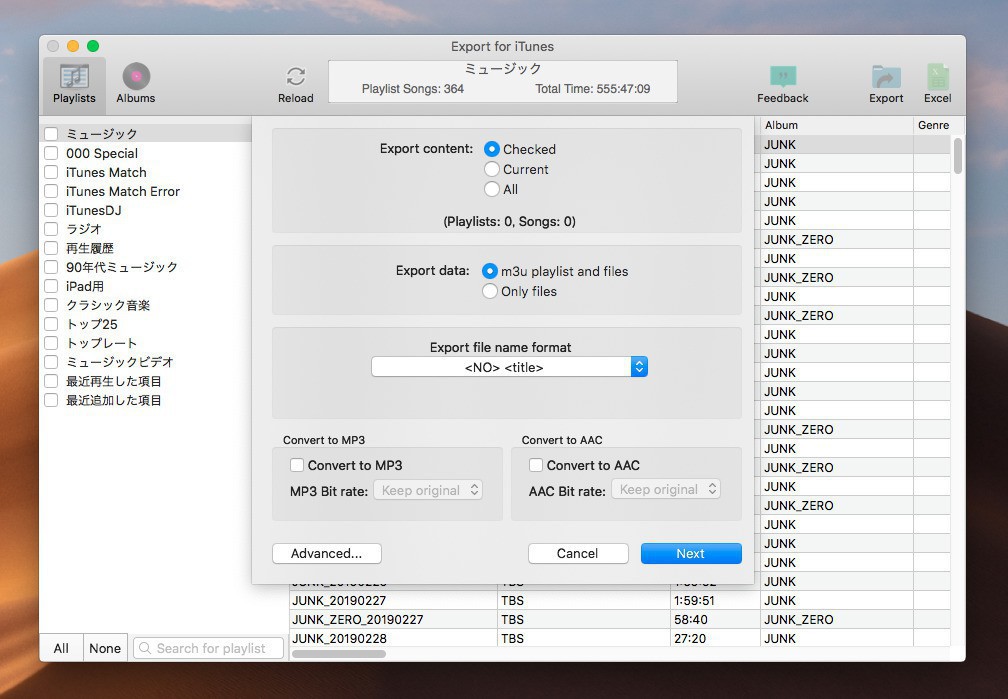This screenshot has width=1008, height=699.
Task: Click the Album column header
Action: (835, 126)
